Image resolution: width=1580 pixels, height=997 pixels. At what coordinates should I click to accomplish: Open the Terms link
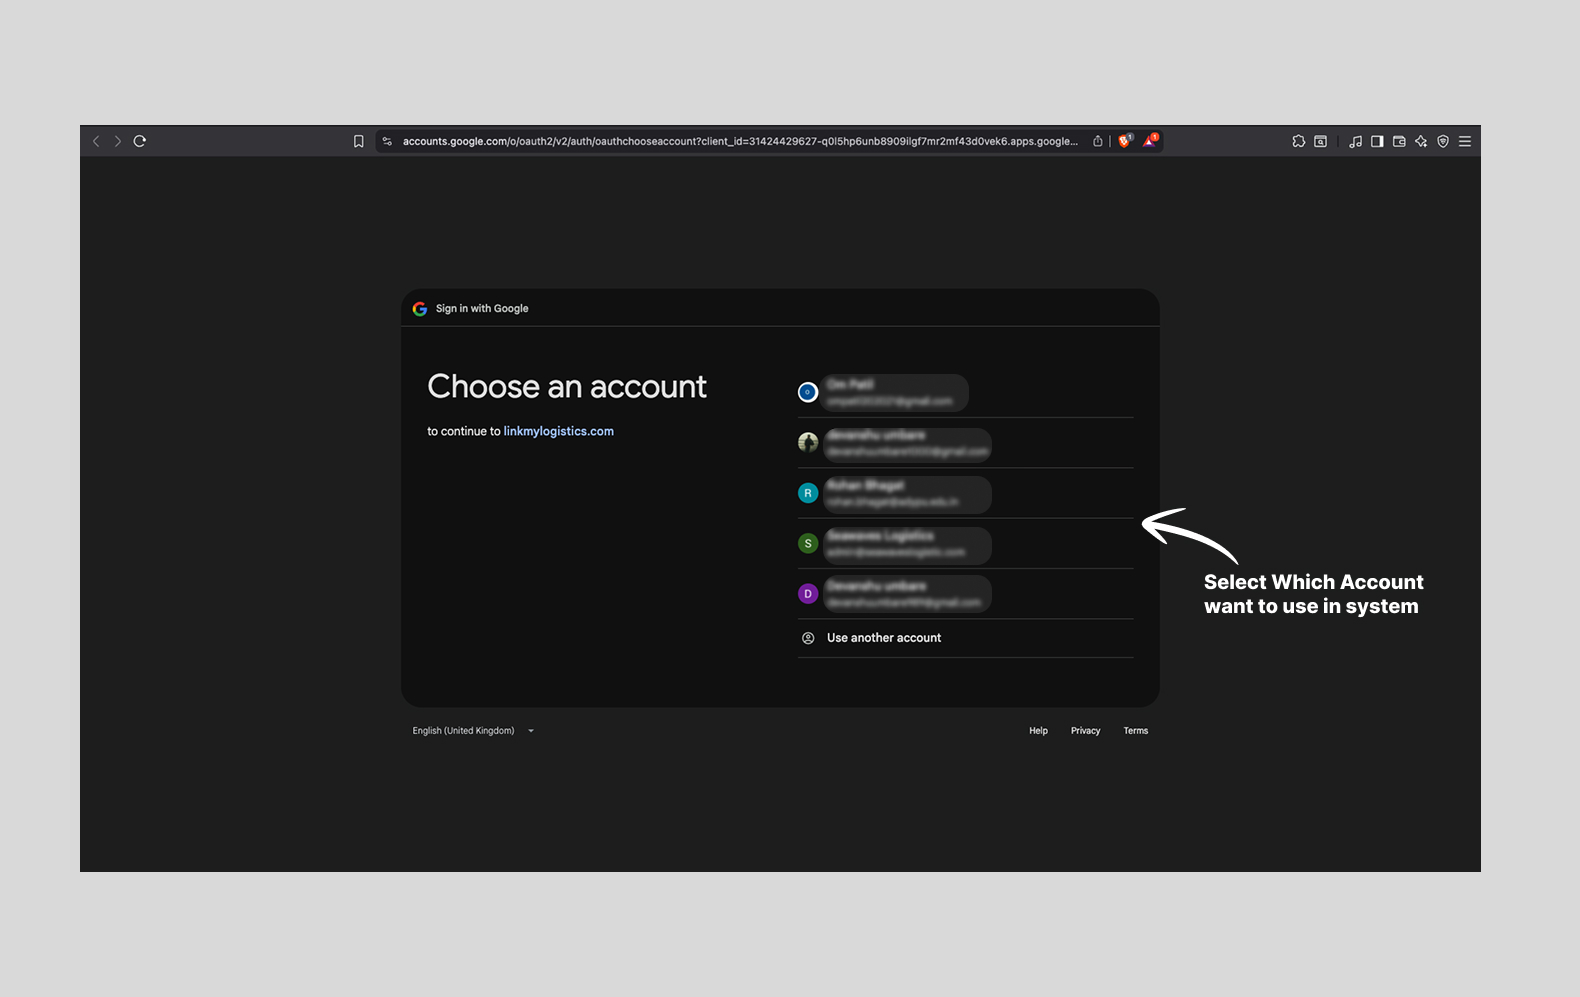click(x=1135, y=731)
